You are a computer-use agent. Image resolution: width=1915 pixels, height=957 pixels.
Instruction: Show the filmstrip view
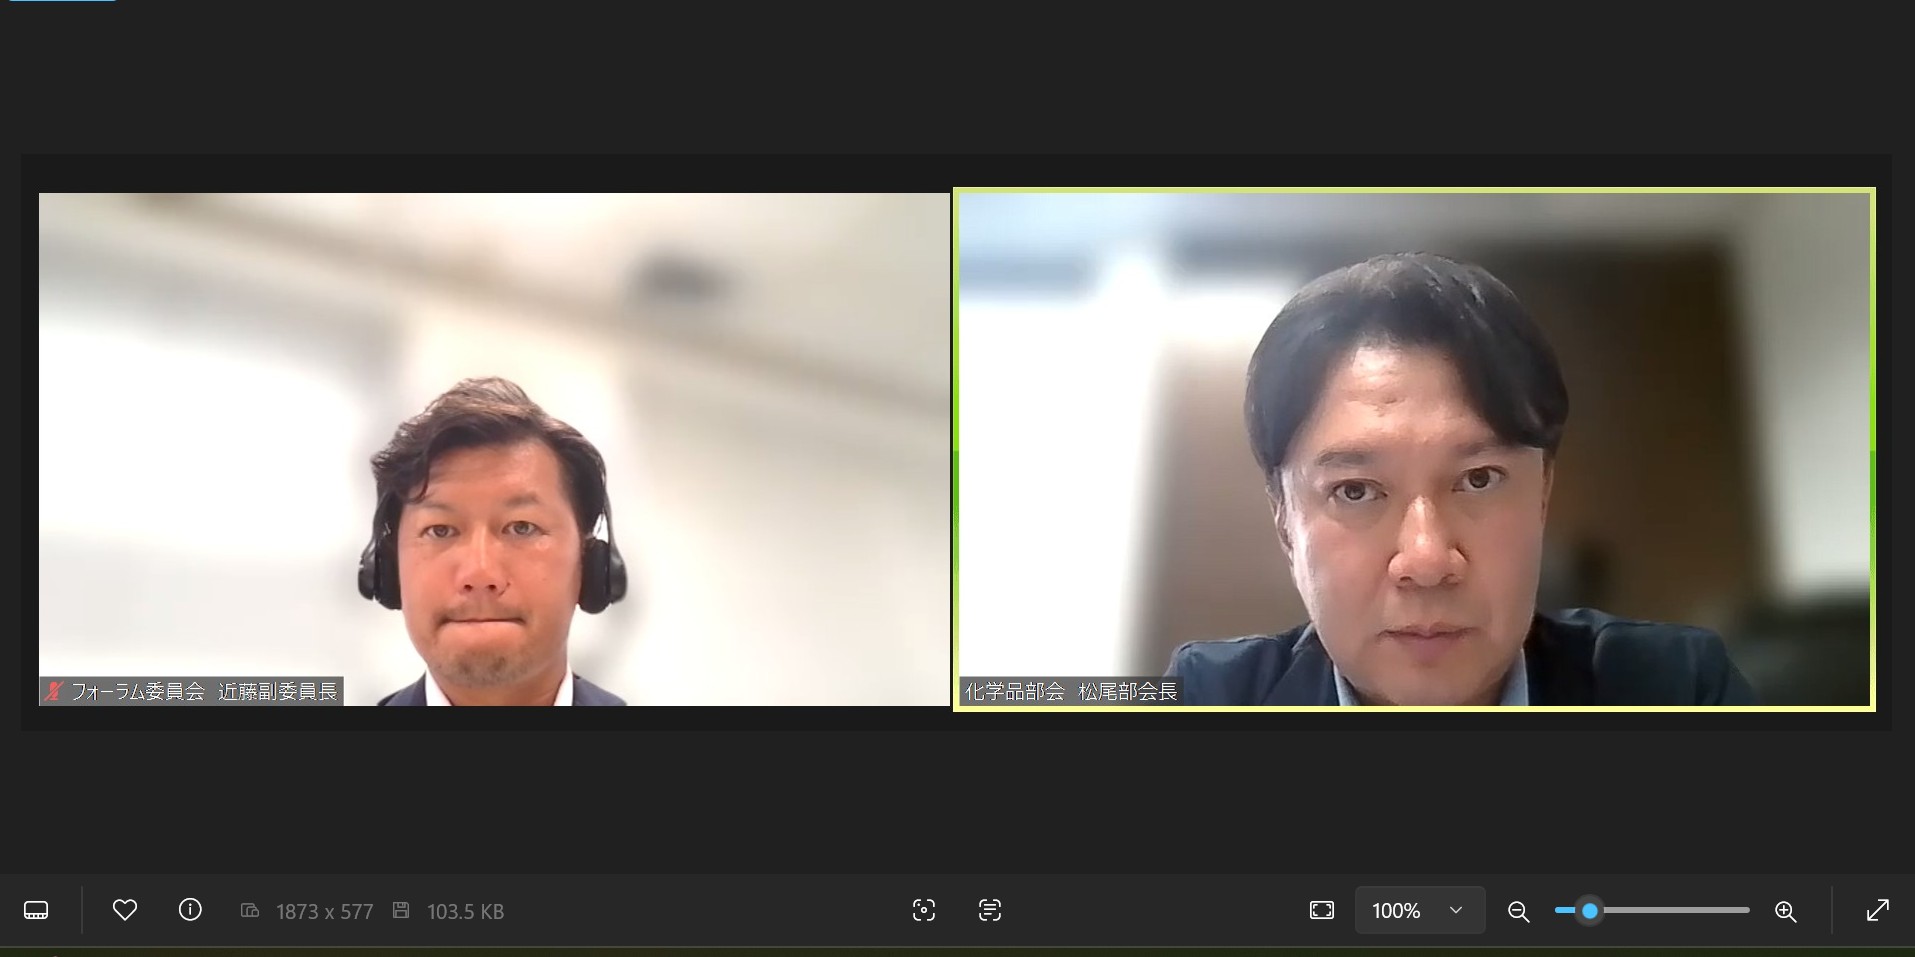point(36,910)
